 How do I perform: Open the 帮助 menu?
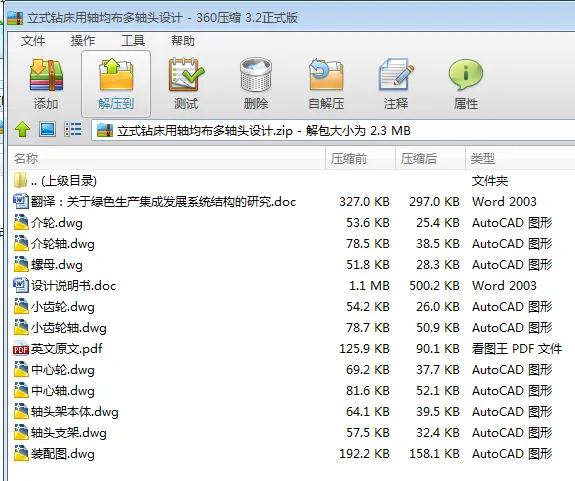click(x=183, y=40)
